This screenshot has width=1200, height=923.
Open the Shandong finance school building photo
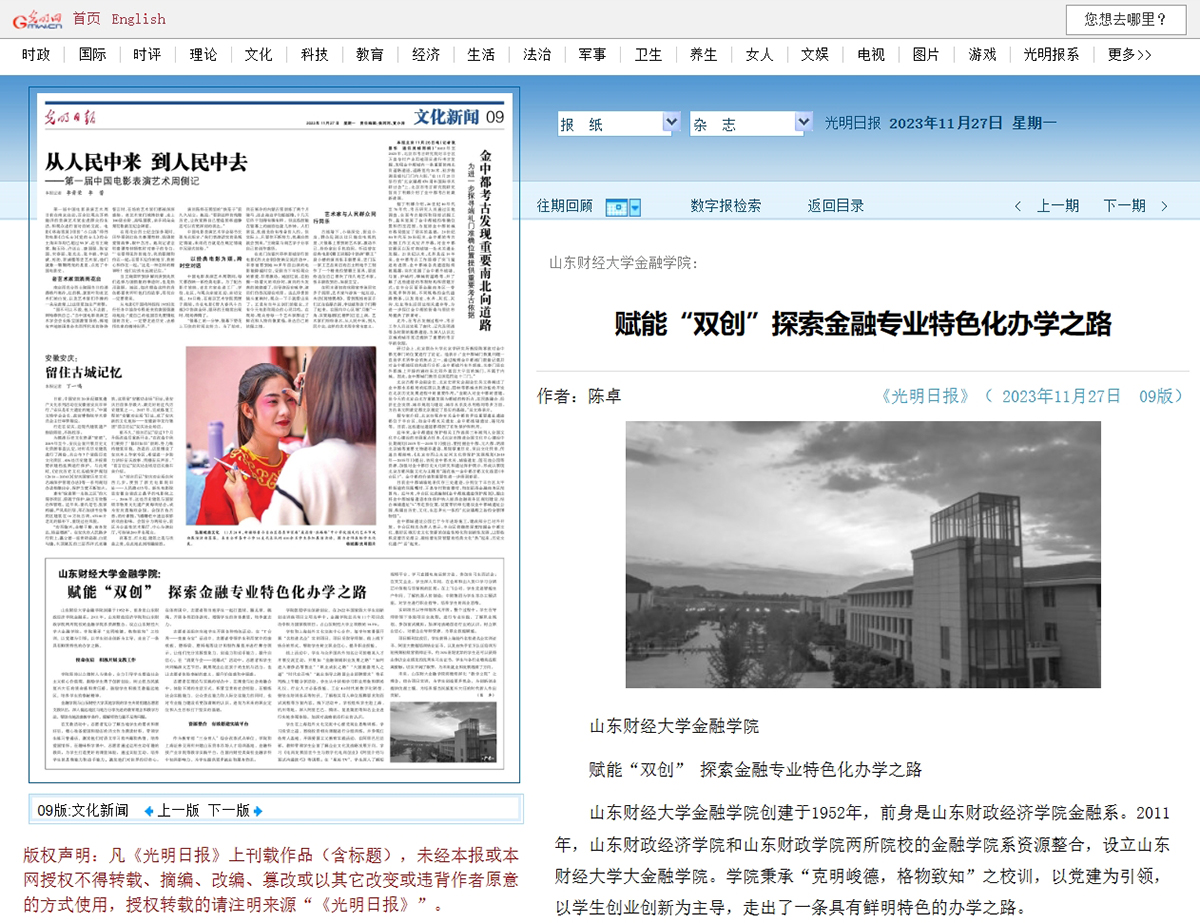pyautogui.click(x=863, y=554)
